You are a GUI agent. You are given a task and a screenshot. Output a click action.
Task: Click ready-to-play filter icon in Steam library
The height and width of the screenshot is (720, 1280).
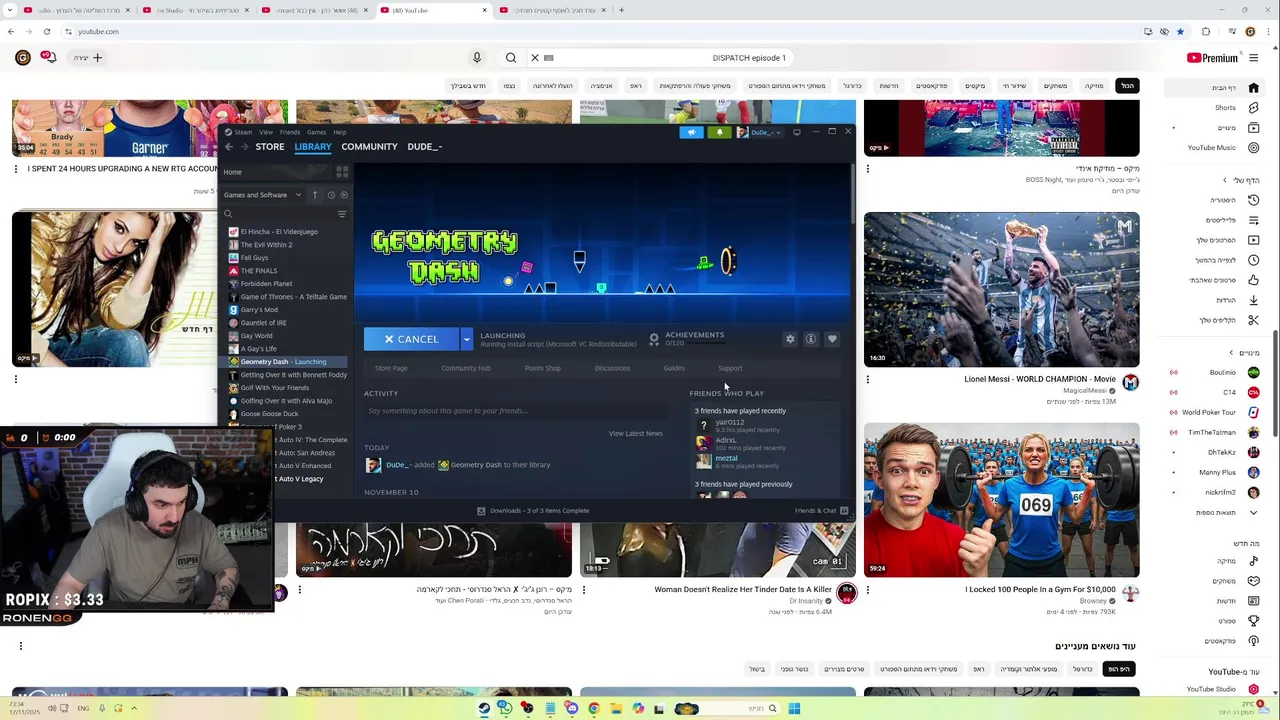344,195
